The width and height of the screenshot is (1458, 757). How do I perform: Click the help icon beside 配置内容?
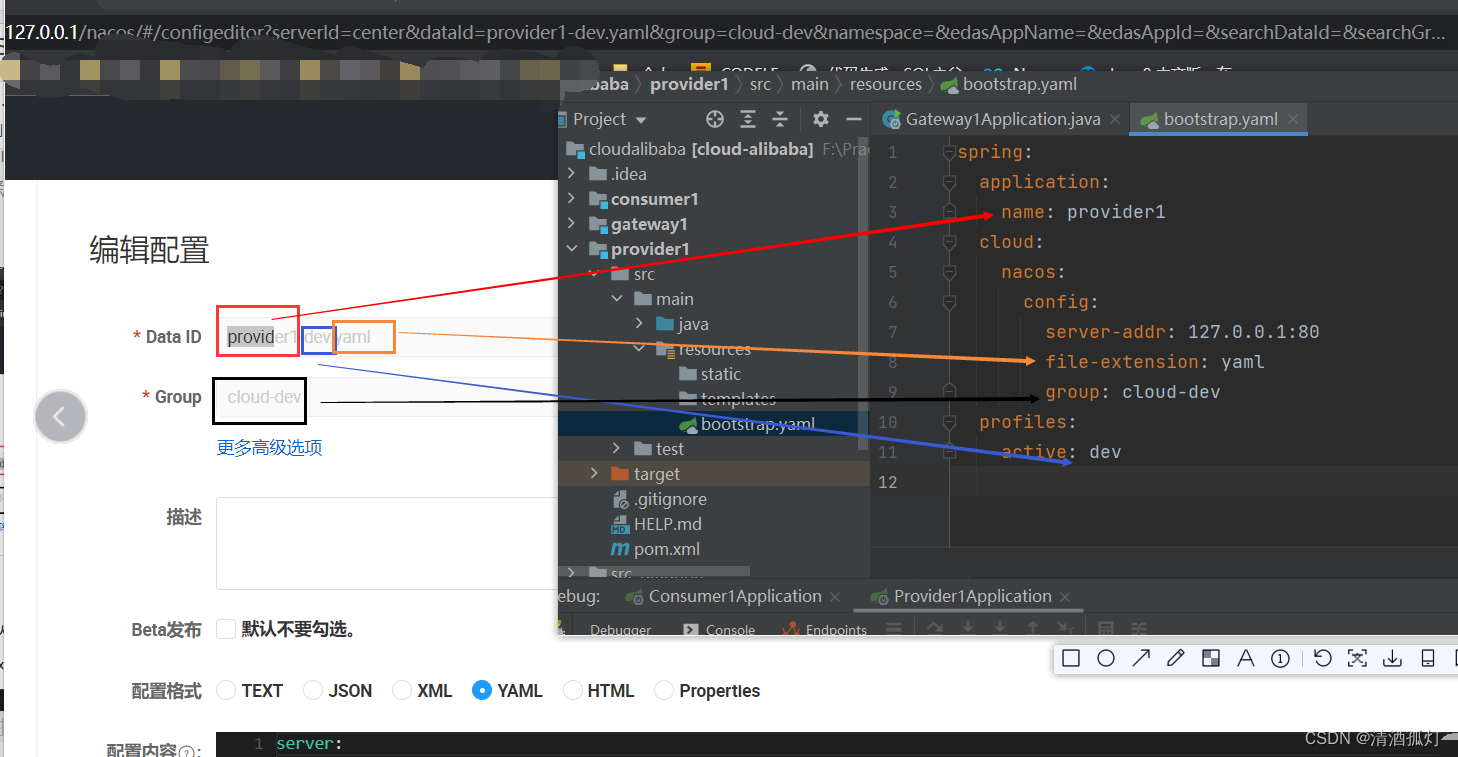pos(188,751)
